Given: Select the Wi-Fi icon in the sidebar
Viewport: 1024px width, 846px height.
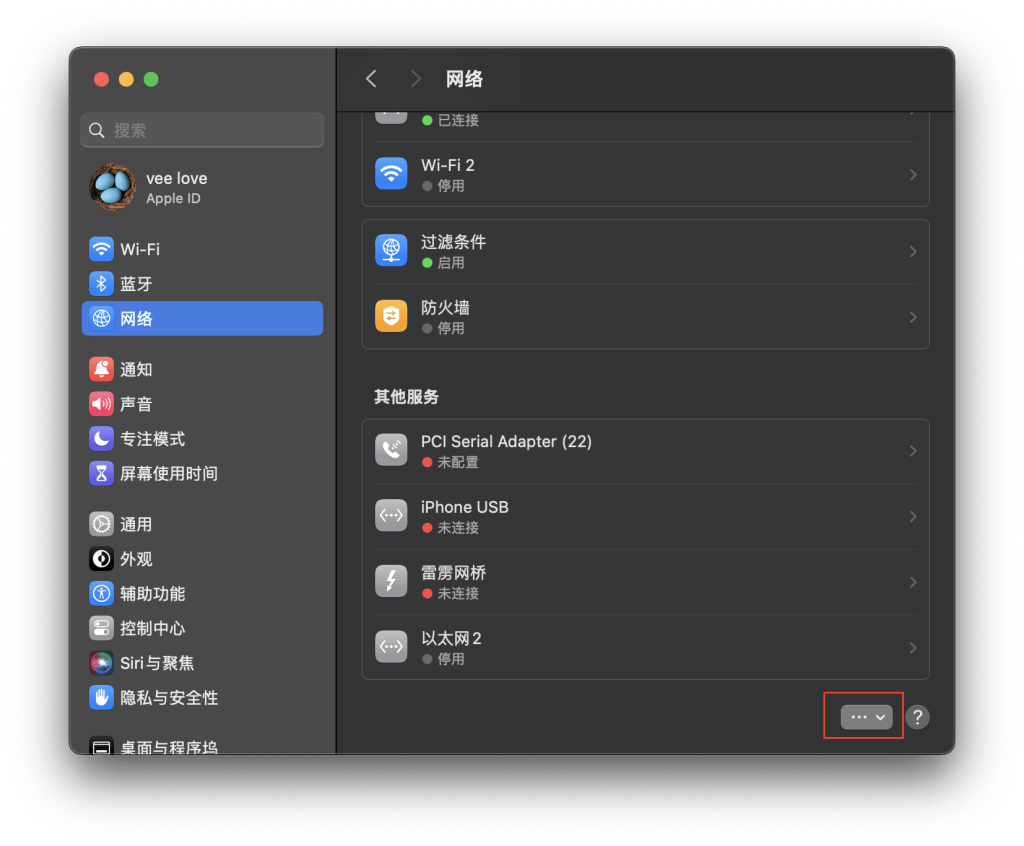Looking at the screenshot, I should click(x=101, y=248).
